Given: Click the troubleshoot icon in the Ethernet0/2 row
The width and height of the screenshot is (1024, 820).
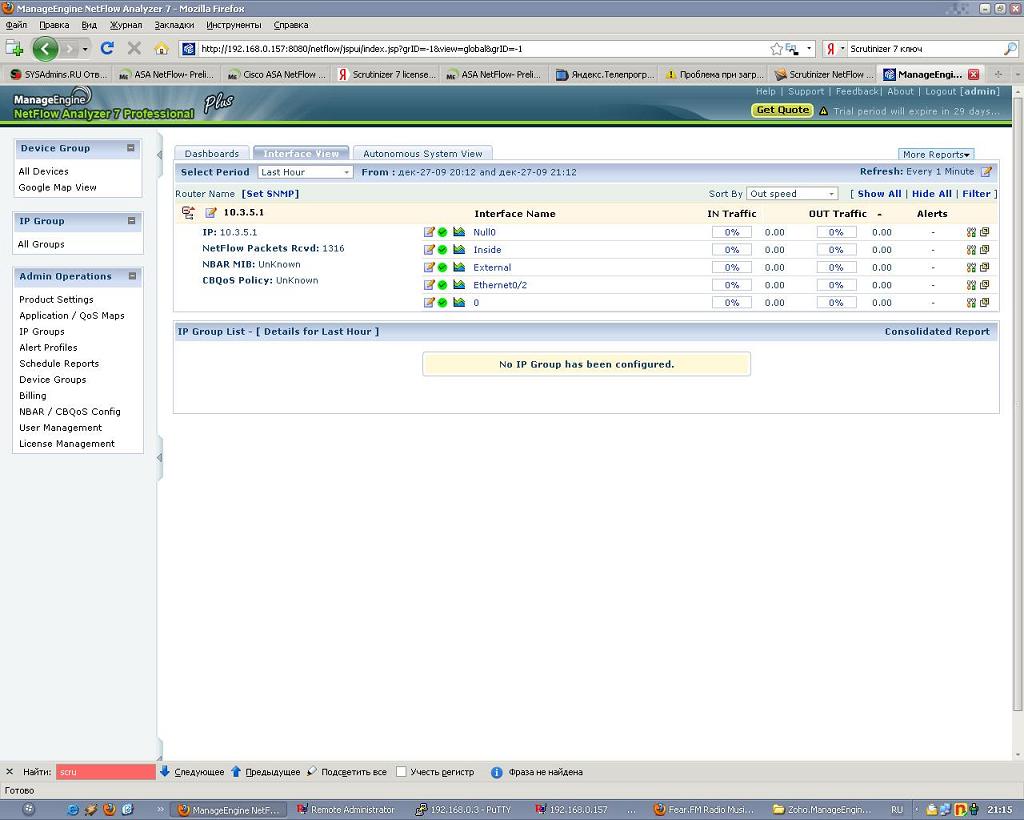Looking at the screenshot, I should [x=971, y=285].
